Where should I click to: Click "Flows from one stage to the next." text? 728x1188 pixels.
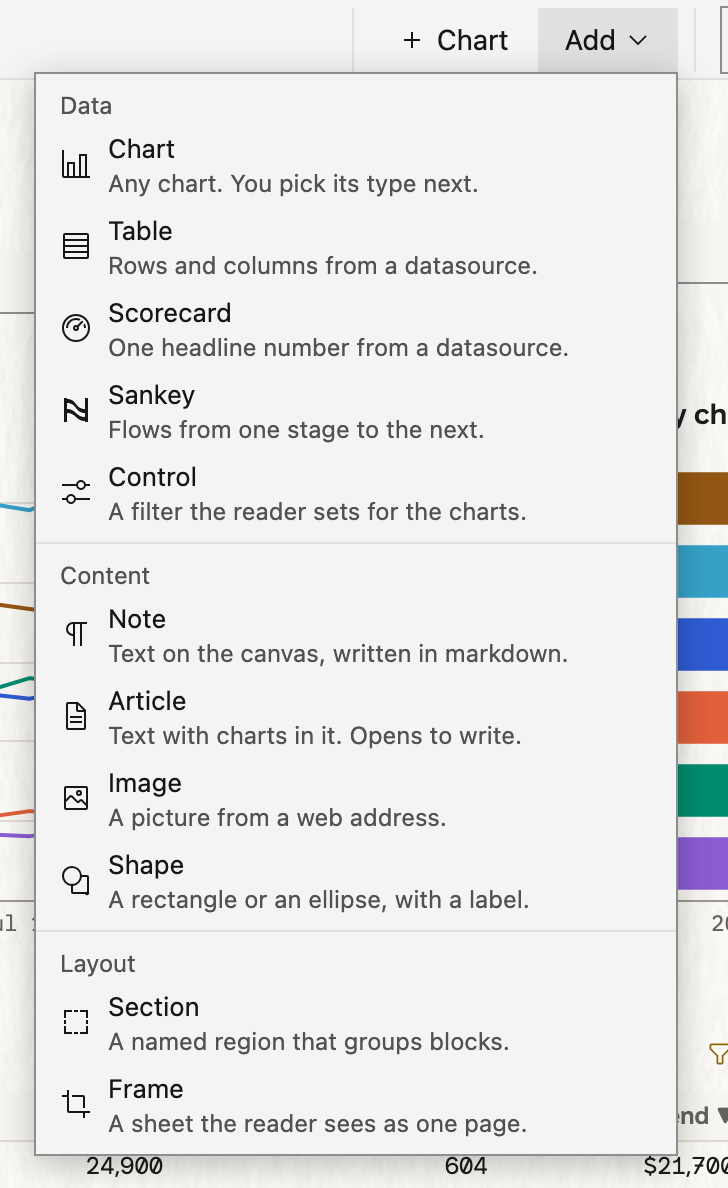[x=296, y=430]
